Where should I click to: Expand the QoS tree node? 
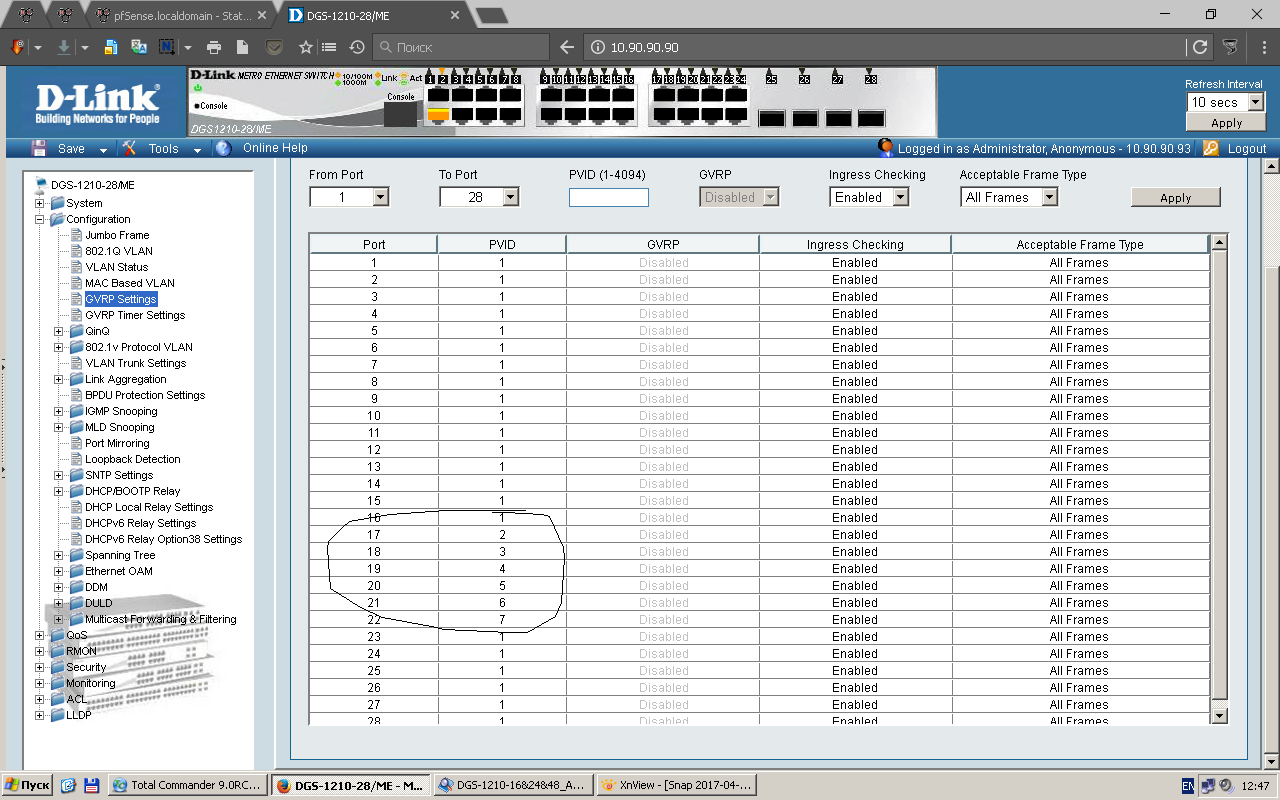point(40,635)
